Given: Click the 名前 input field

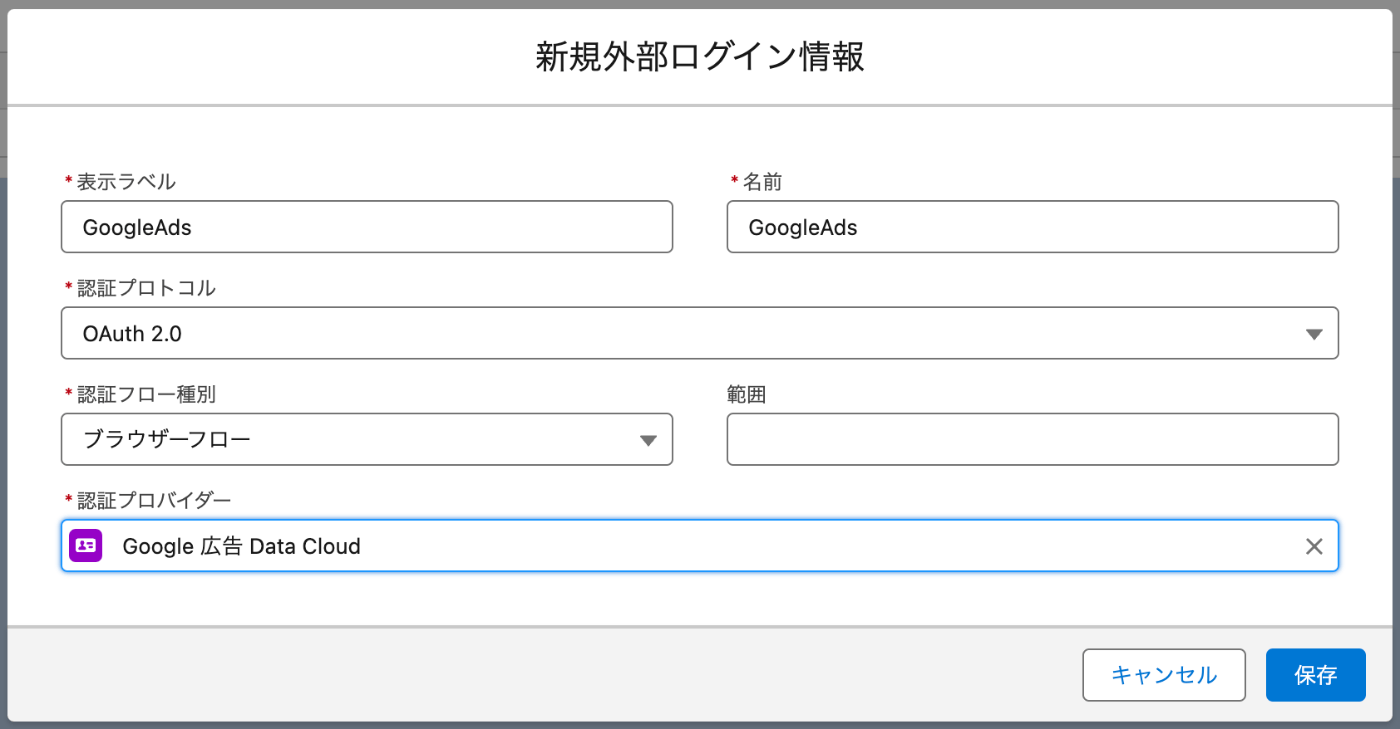Looking at the screenshot, I should [1032, 227].
